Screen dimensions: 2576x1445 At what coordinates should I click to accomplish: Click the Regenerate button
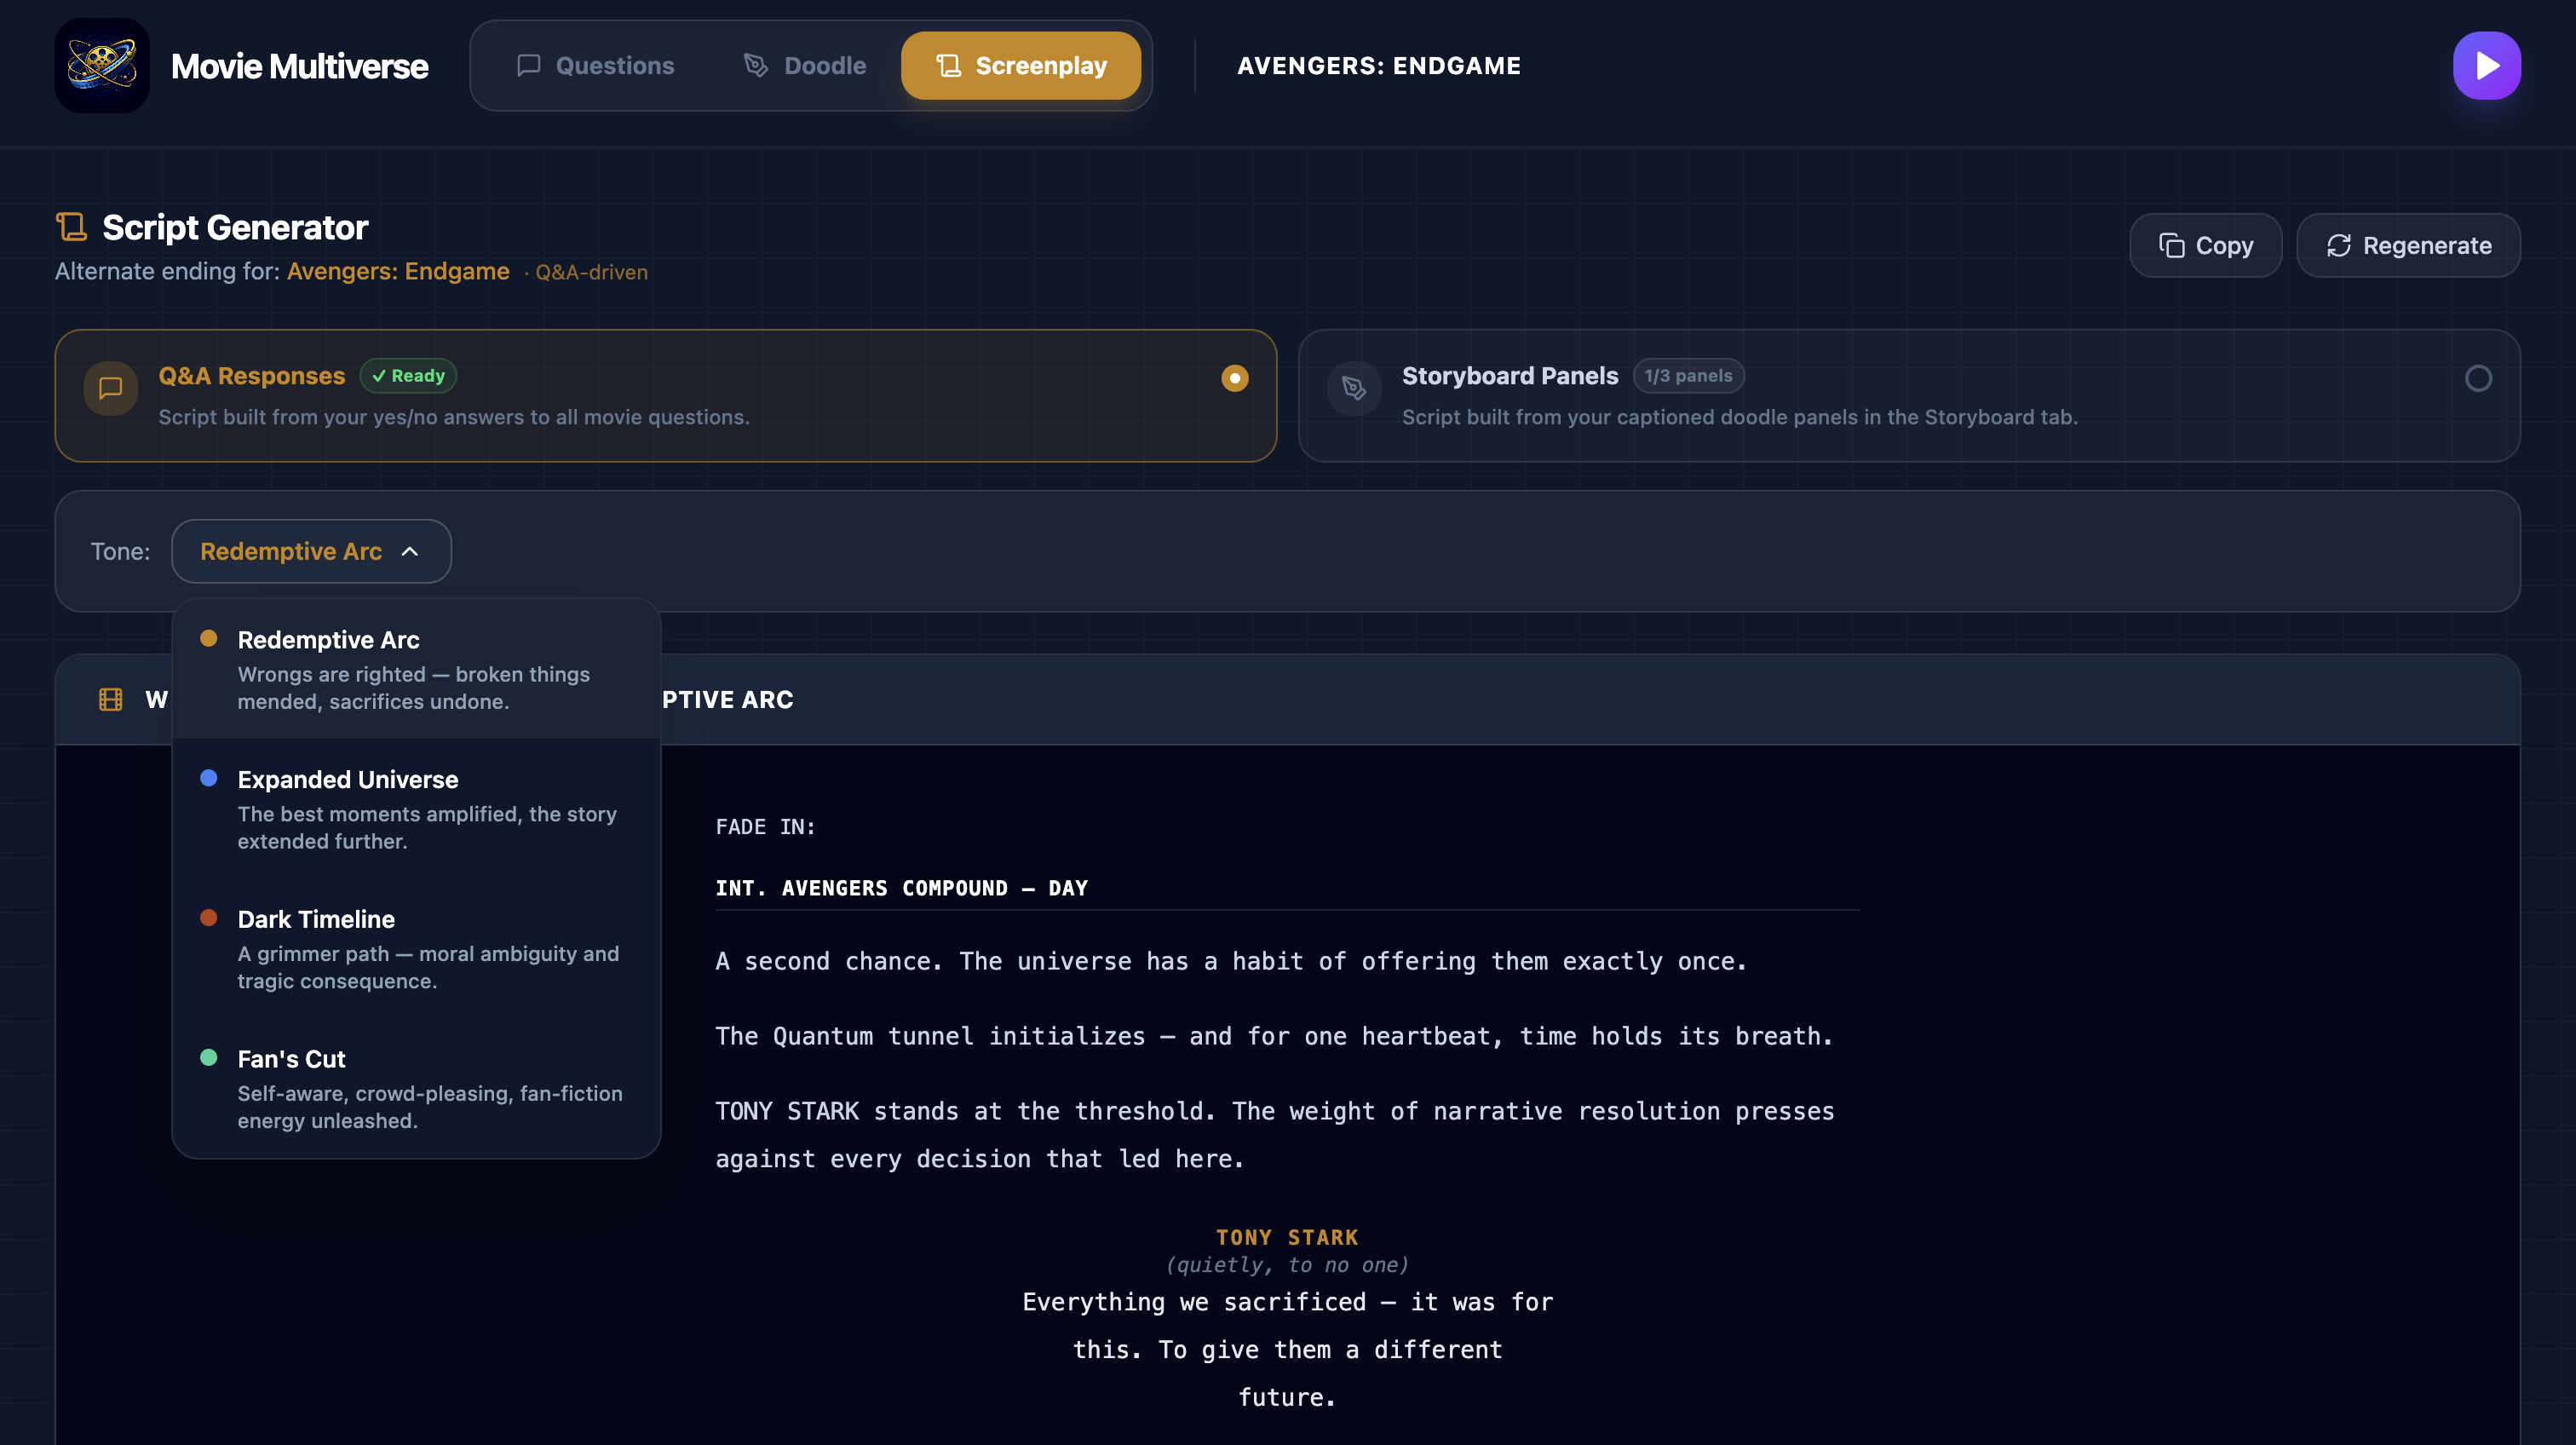(x=2408, y=246)
